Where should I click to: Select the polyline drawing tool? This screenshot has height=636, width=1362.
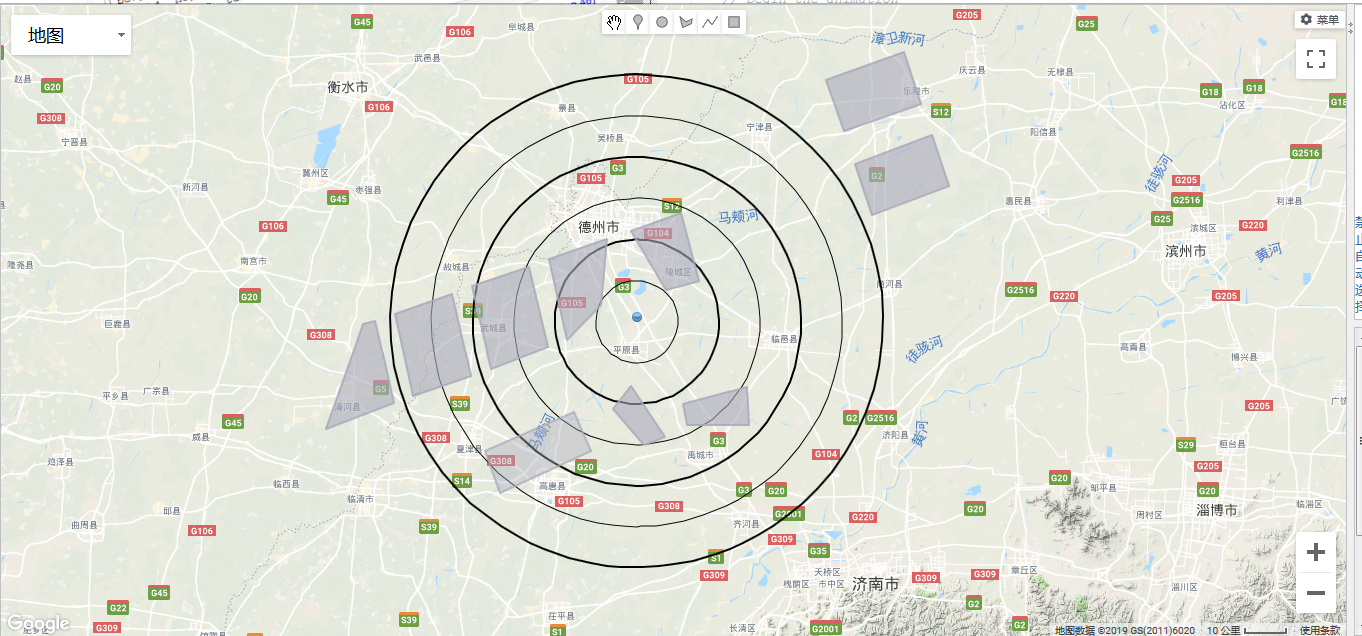710,22
